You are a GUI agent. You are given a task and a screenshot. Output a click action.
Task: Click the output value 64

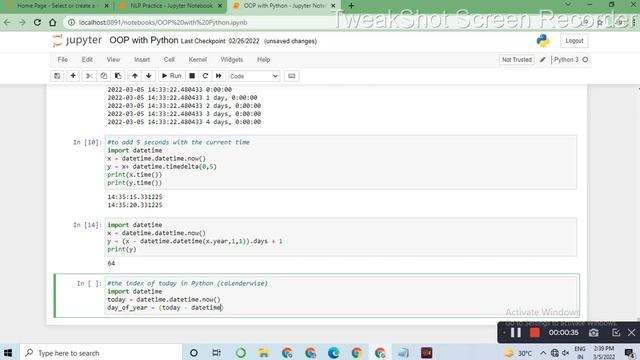pyautogui.click(x=111, y=264)
